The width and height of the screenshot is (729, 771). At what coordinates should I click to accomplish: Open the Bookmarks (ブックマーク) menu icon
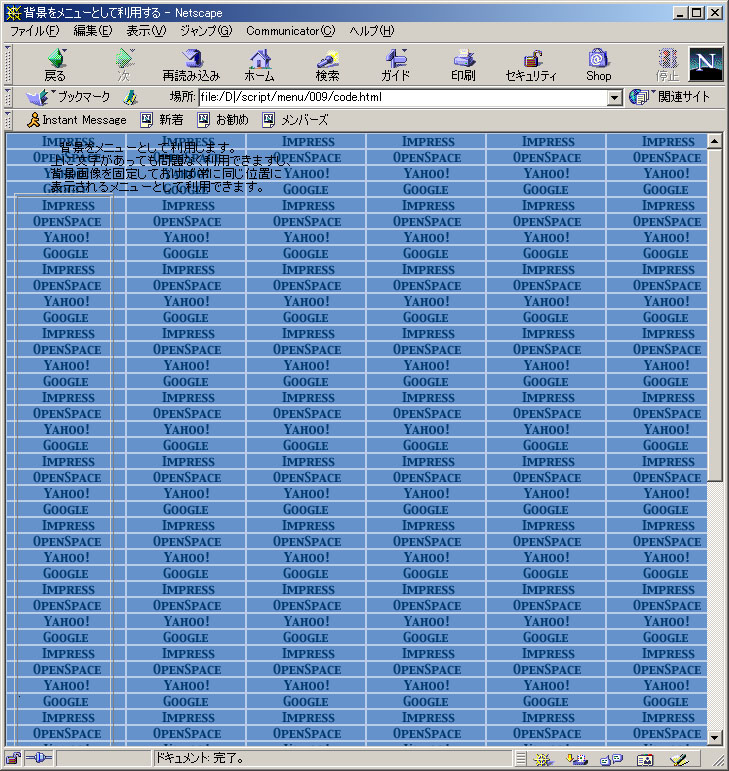click(68, 97)
